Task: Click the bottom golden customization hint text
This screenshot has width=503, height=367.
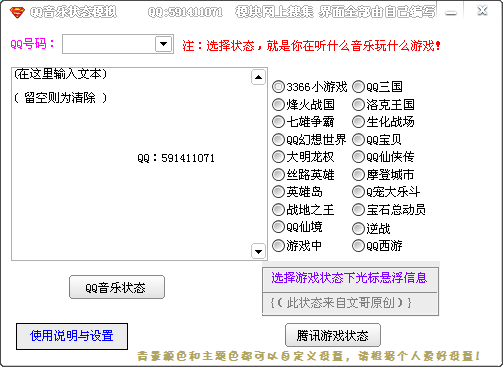Action: [x=309, y=356]
